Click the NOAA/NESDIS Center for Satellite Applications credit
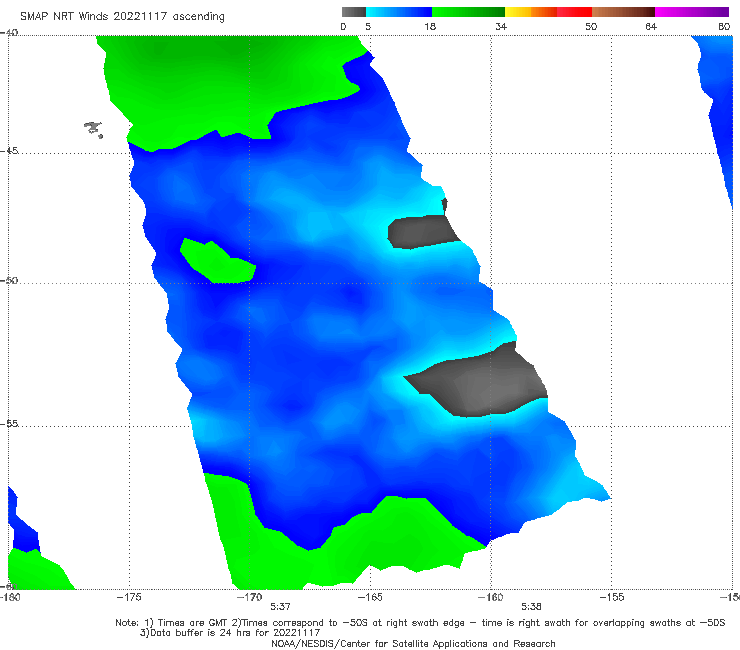 (413, 644)
